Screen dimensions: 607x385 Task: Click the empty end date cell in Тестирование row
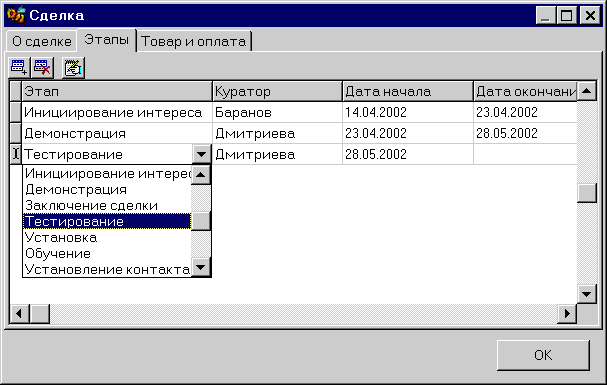point(525,154)
